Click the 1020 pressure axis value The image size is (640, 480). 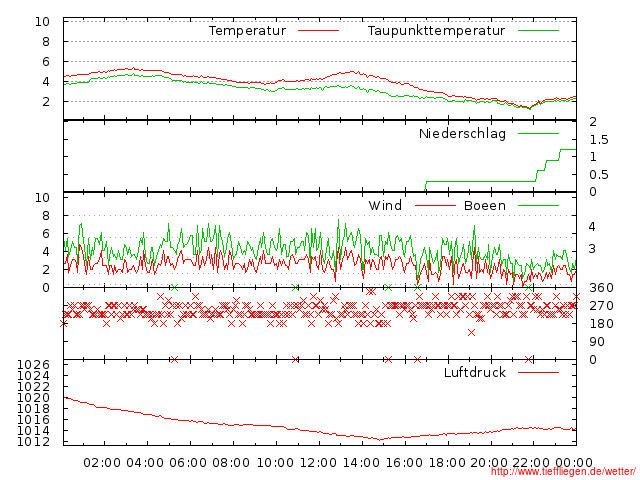tap(33, 398)
